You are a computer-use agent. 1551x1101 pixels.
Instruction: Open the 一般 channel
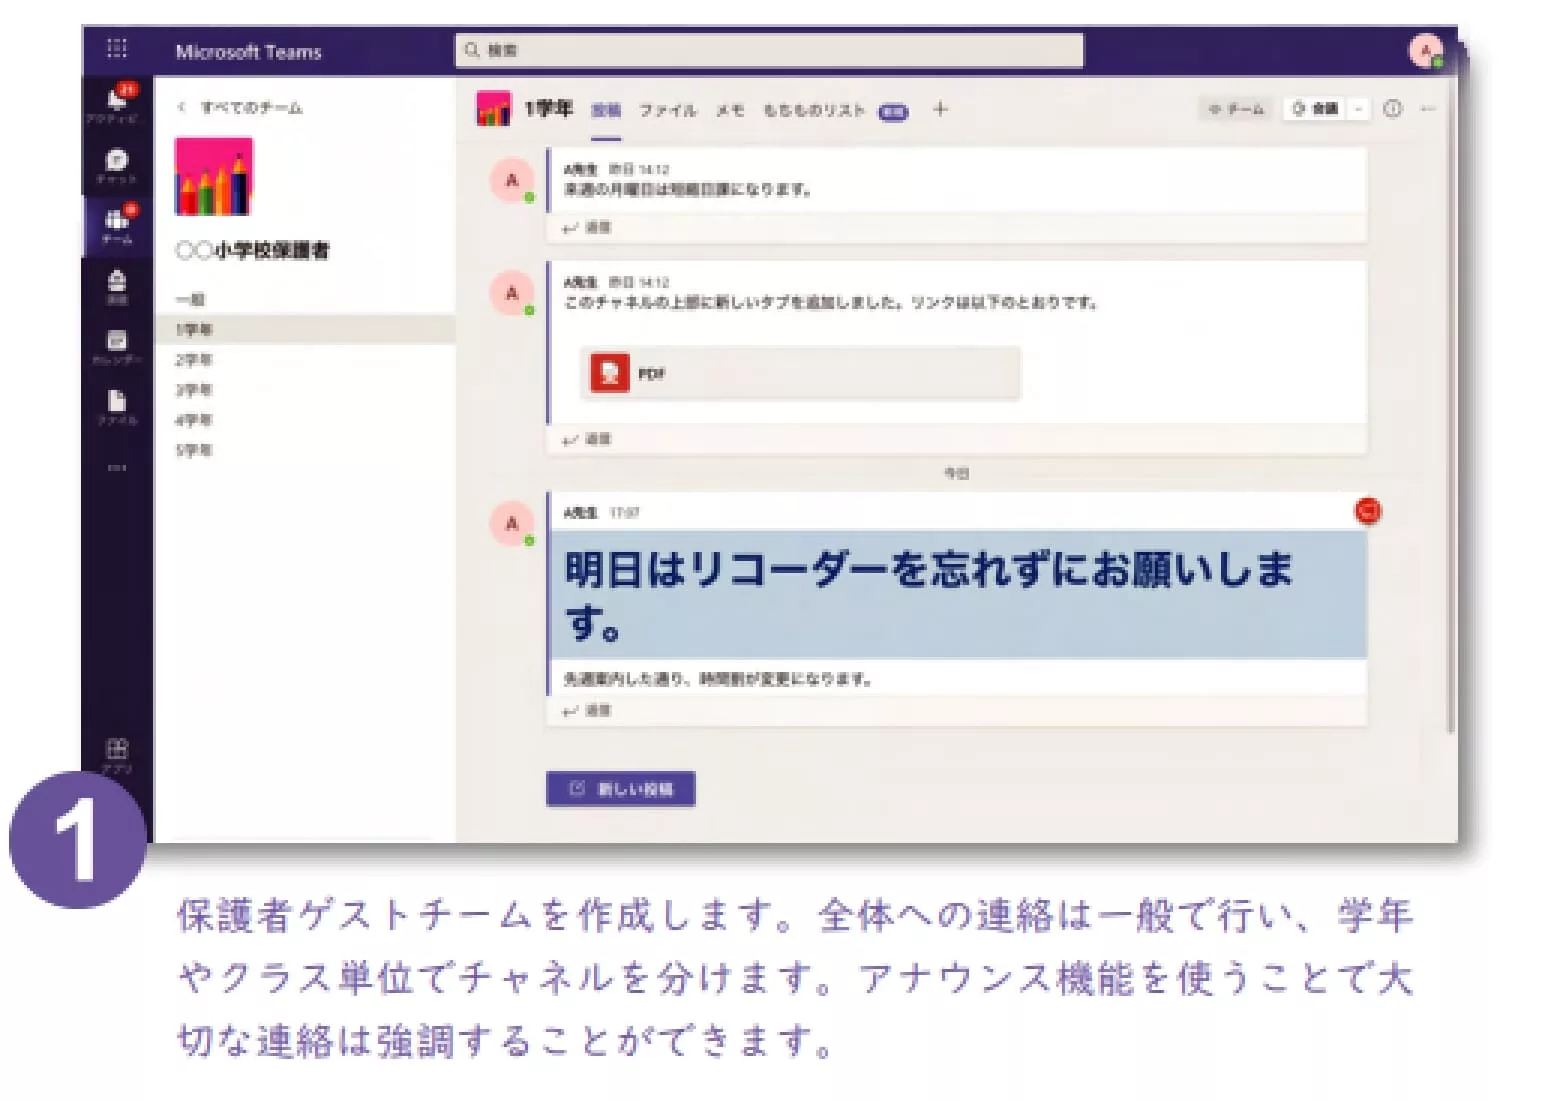point(191,299)
